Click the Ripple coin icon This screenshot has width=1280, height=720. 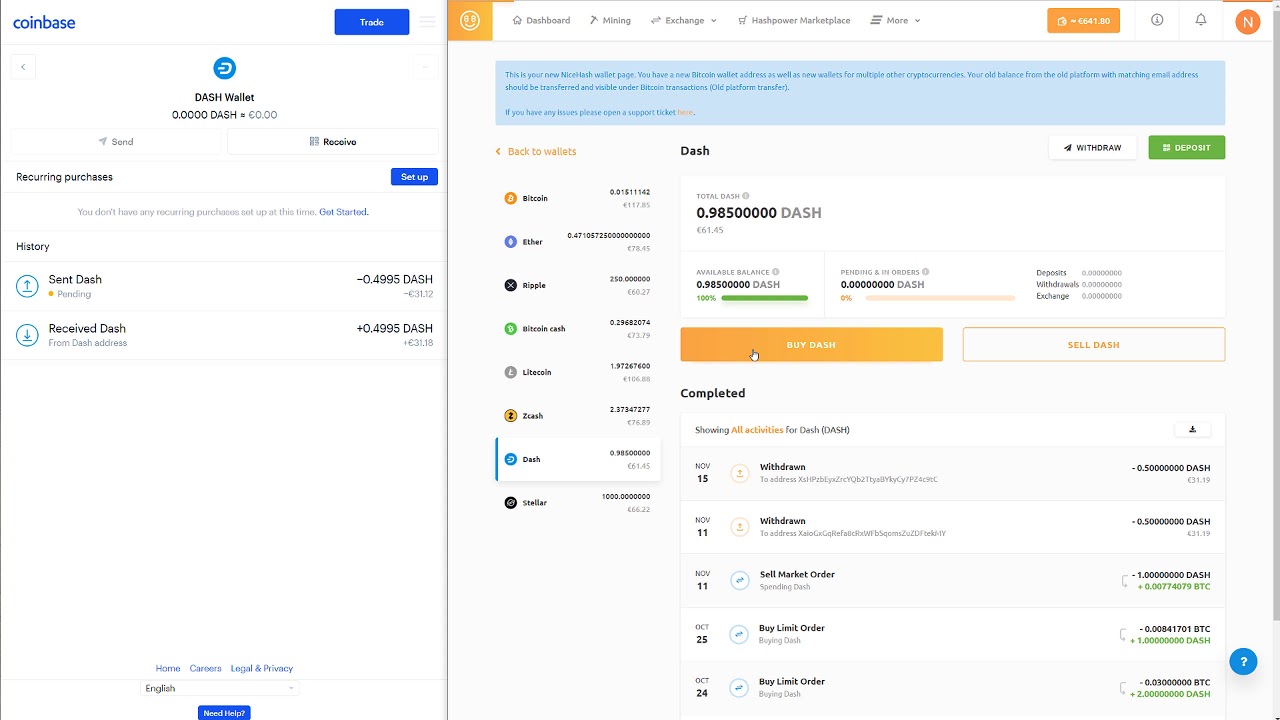[510, 285]
